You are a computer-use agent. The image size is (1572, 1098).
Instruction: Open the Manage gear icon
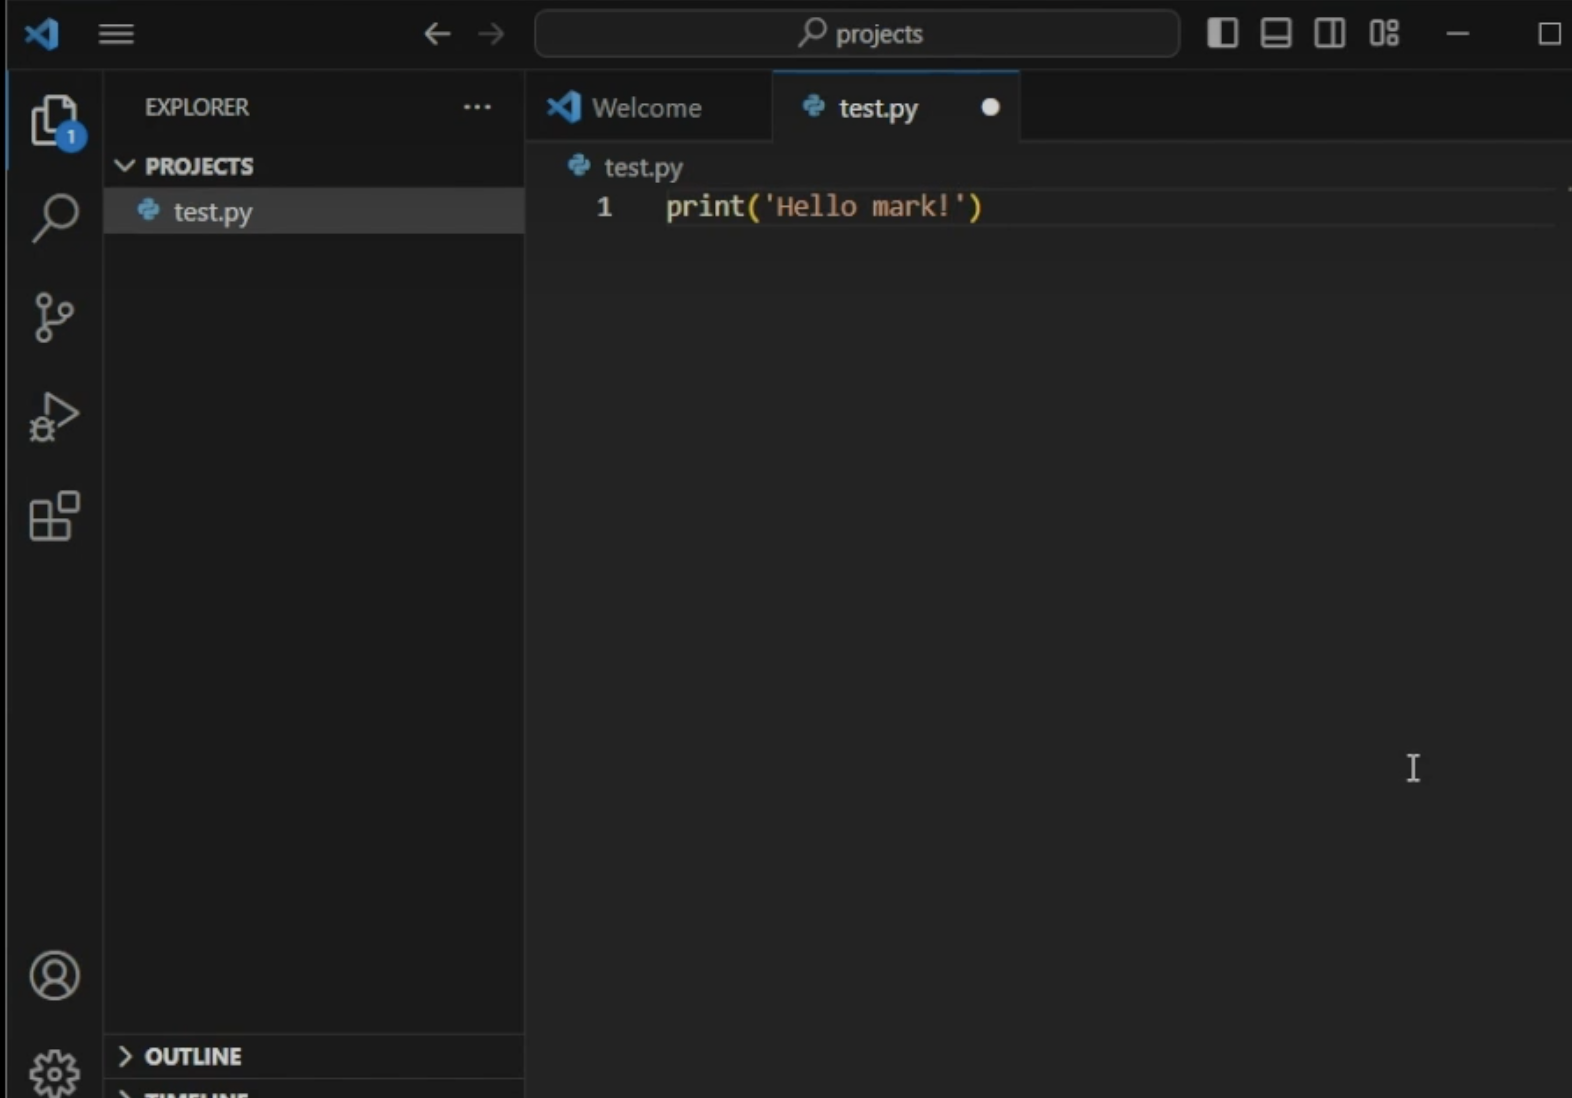[54, 1074]
